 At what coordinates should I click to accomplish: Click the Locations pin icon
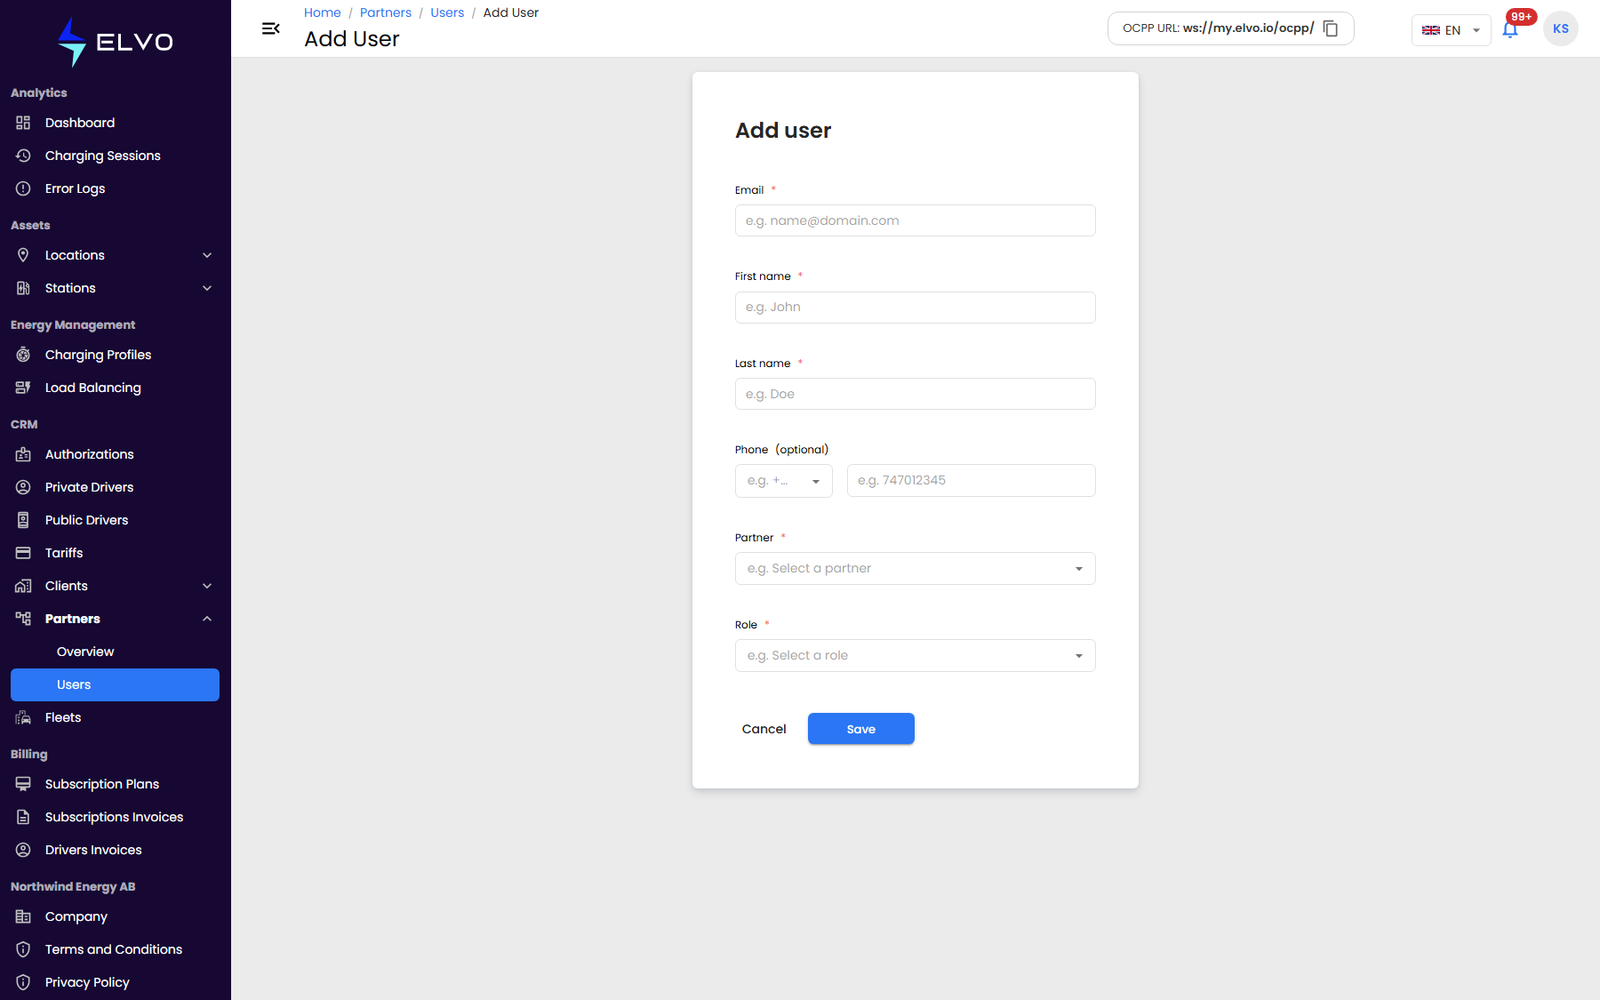point(23,255)
